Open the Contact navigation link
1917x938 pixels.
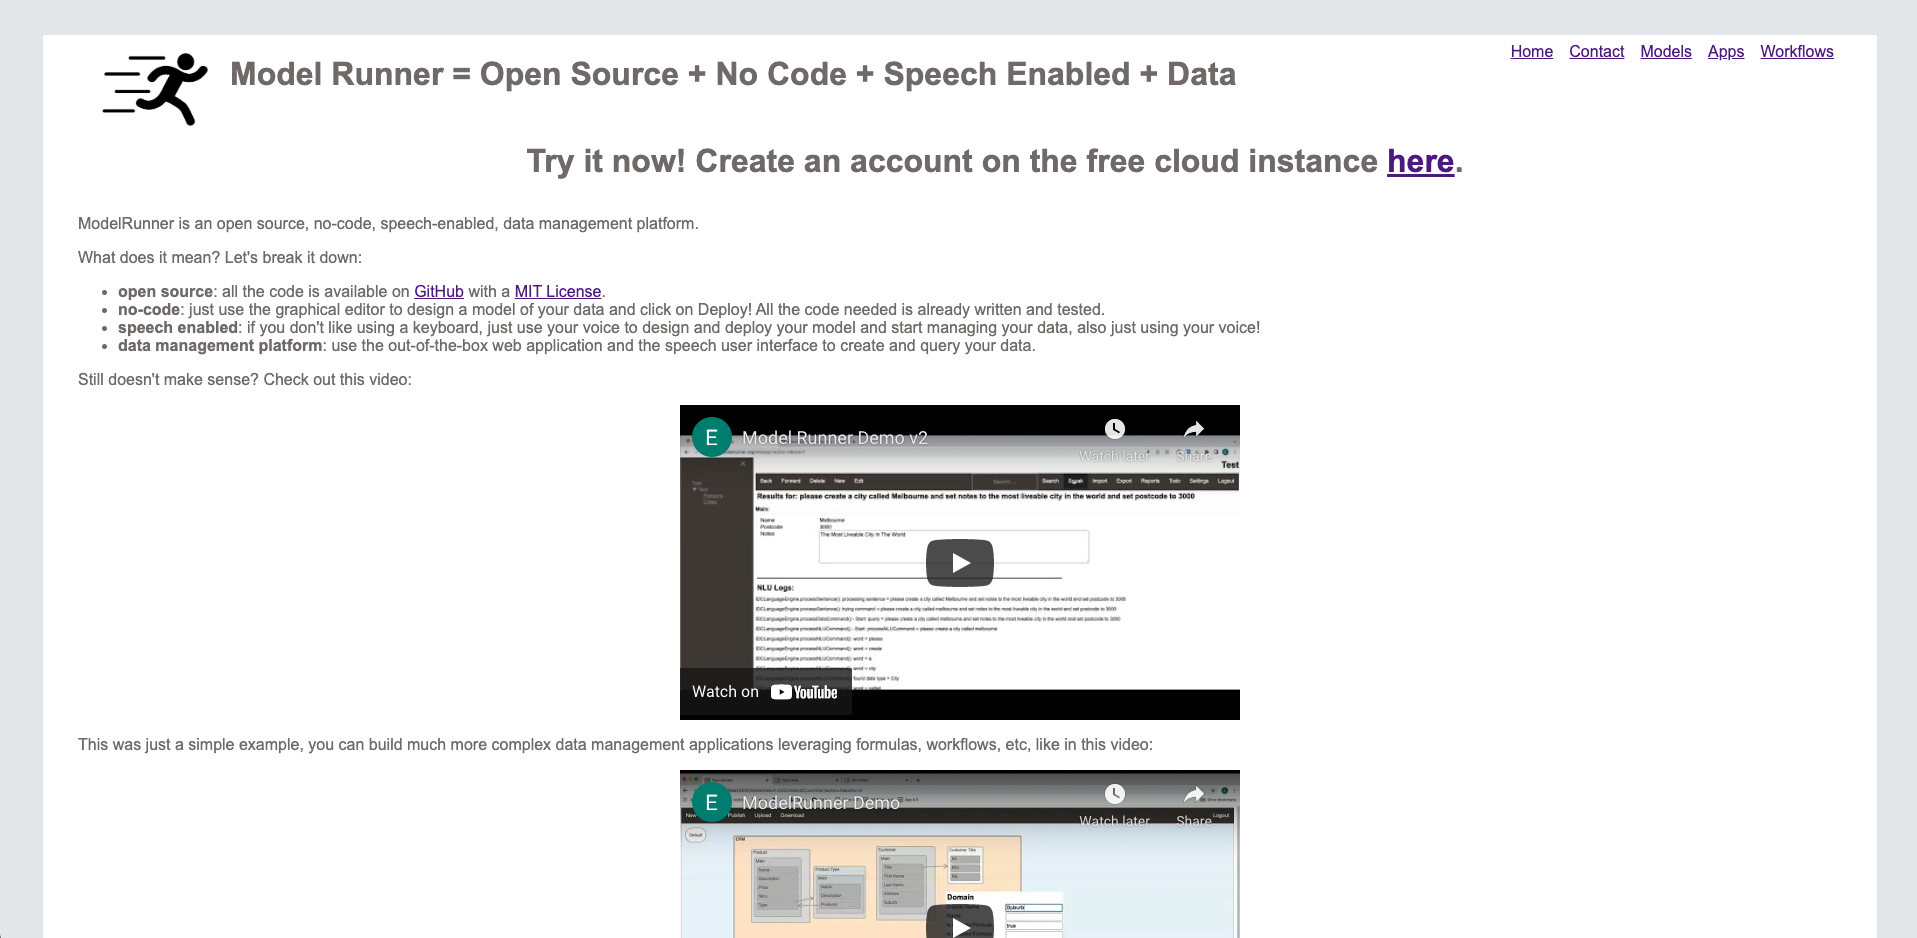pos(1596,52)
